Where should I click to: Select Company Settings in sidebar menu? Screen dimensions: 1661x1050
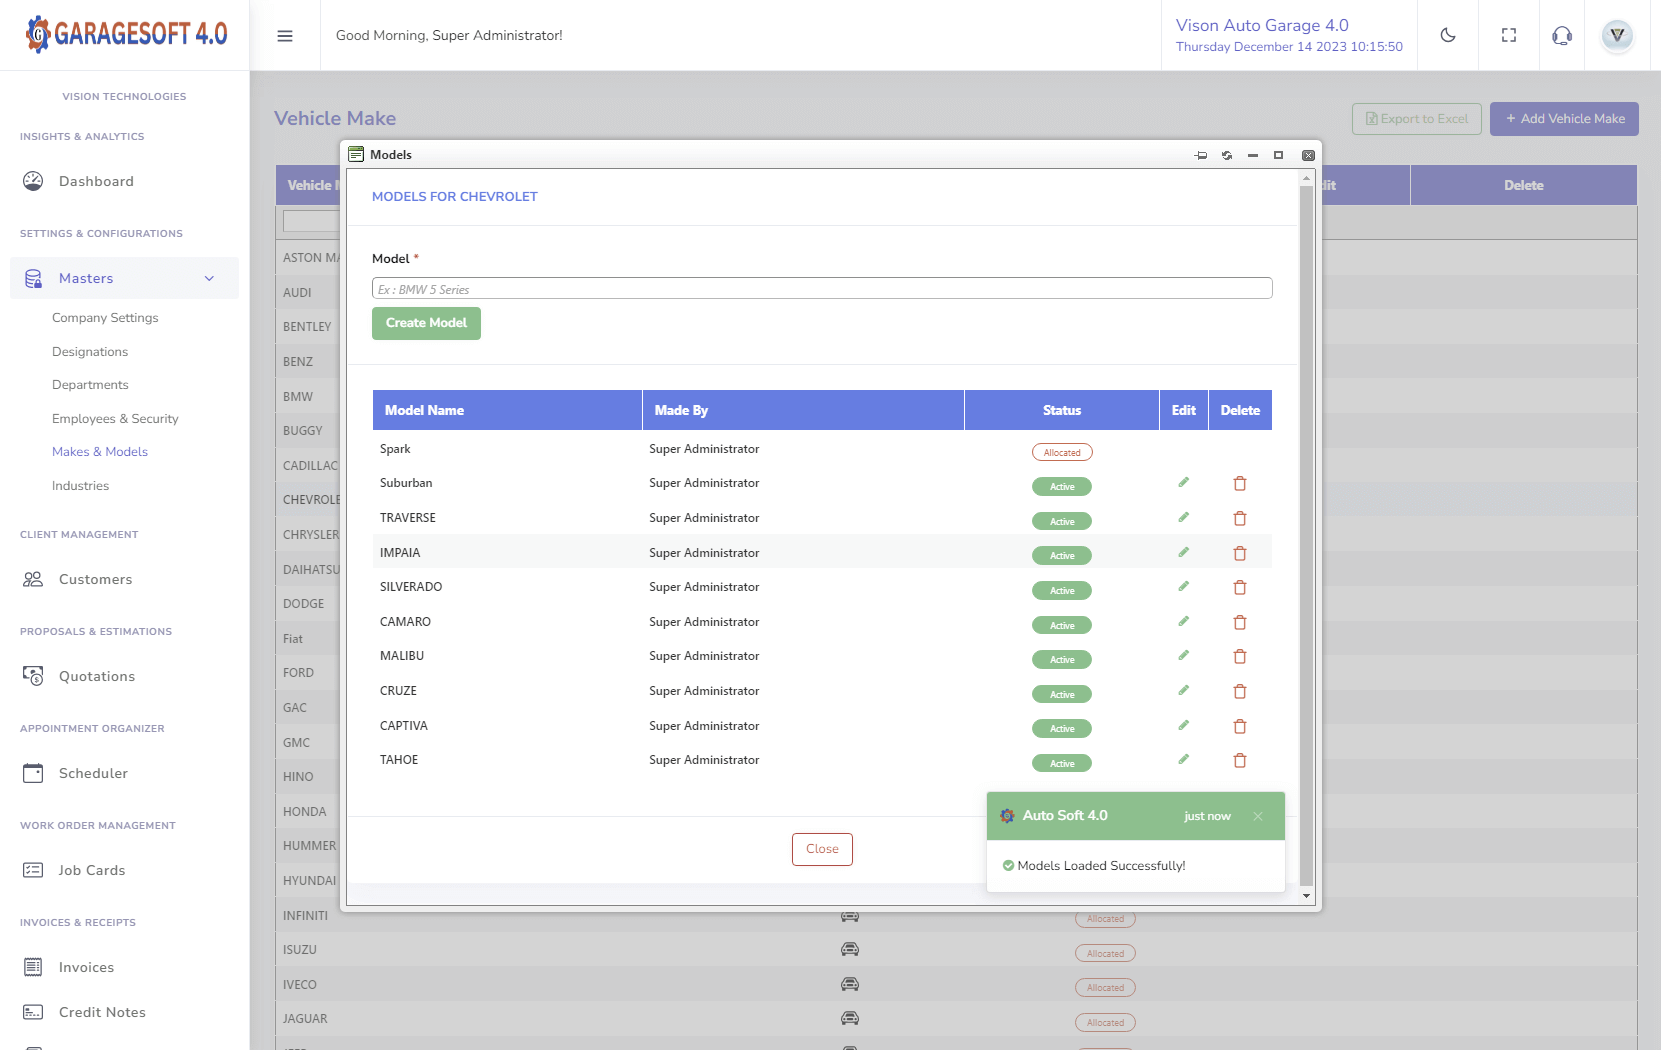point(105,318)
